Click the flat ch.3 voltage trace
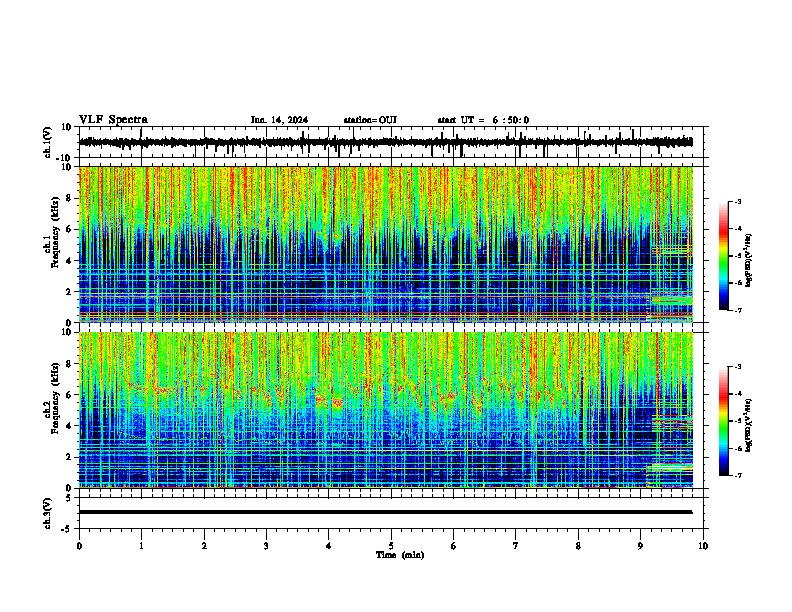The height and width of the screenshot is (612, 792). (x=386, y=512)
